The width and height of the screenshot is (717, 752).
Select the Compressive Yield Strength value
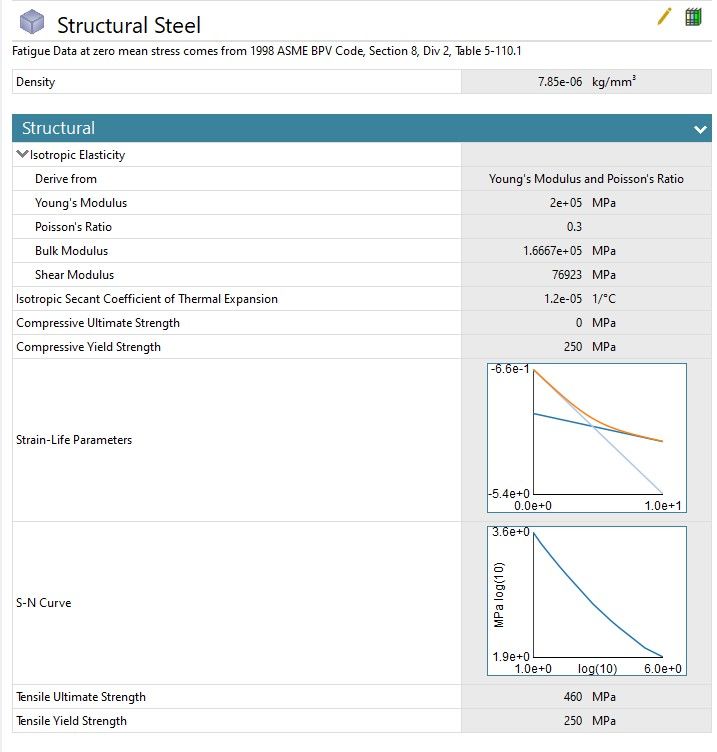point(574,347)
